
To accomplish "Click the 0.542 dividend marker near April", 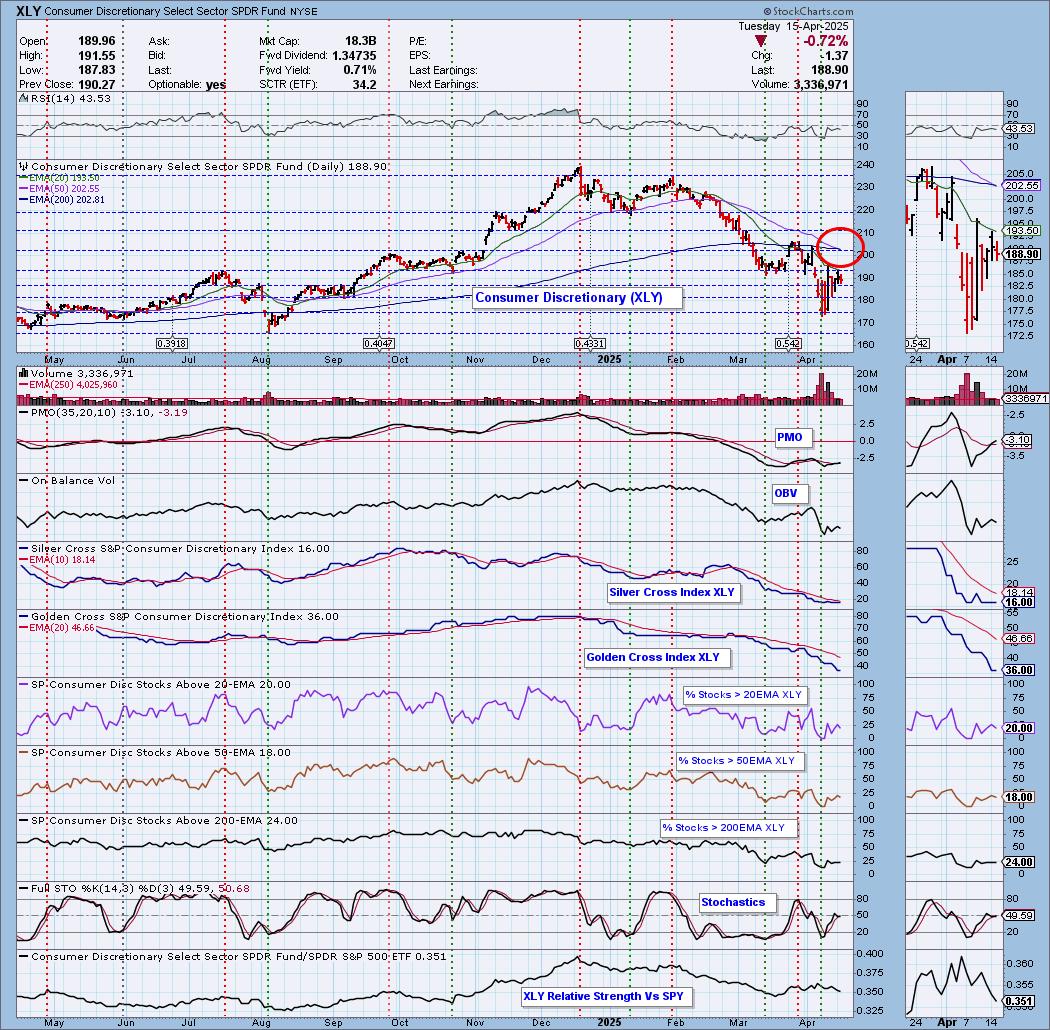I will point(788,344).
